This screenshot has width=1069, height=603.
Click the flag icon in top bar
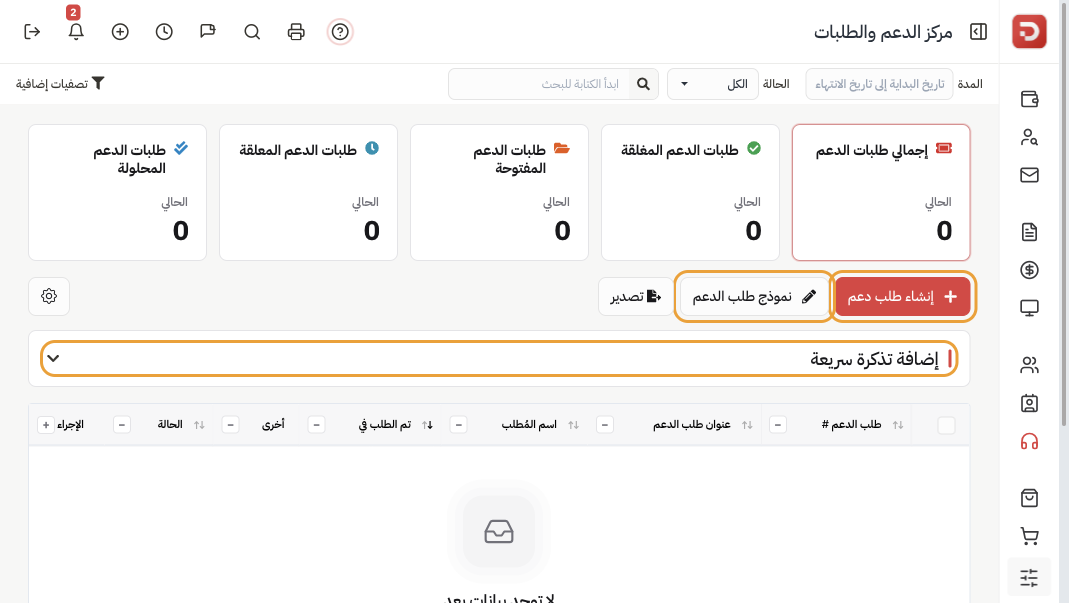click(208, 31)
